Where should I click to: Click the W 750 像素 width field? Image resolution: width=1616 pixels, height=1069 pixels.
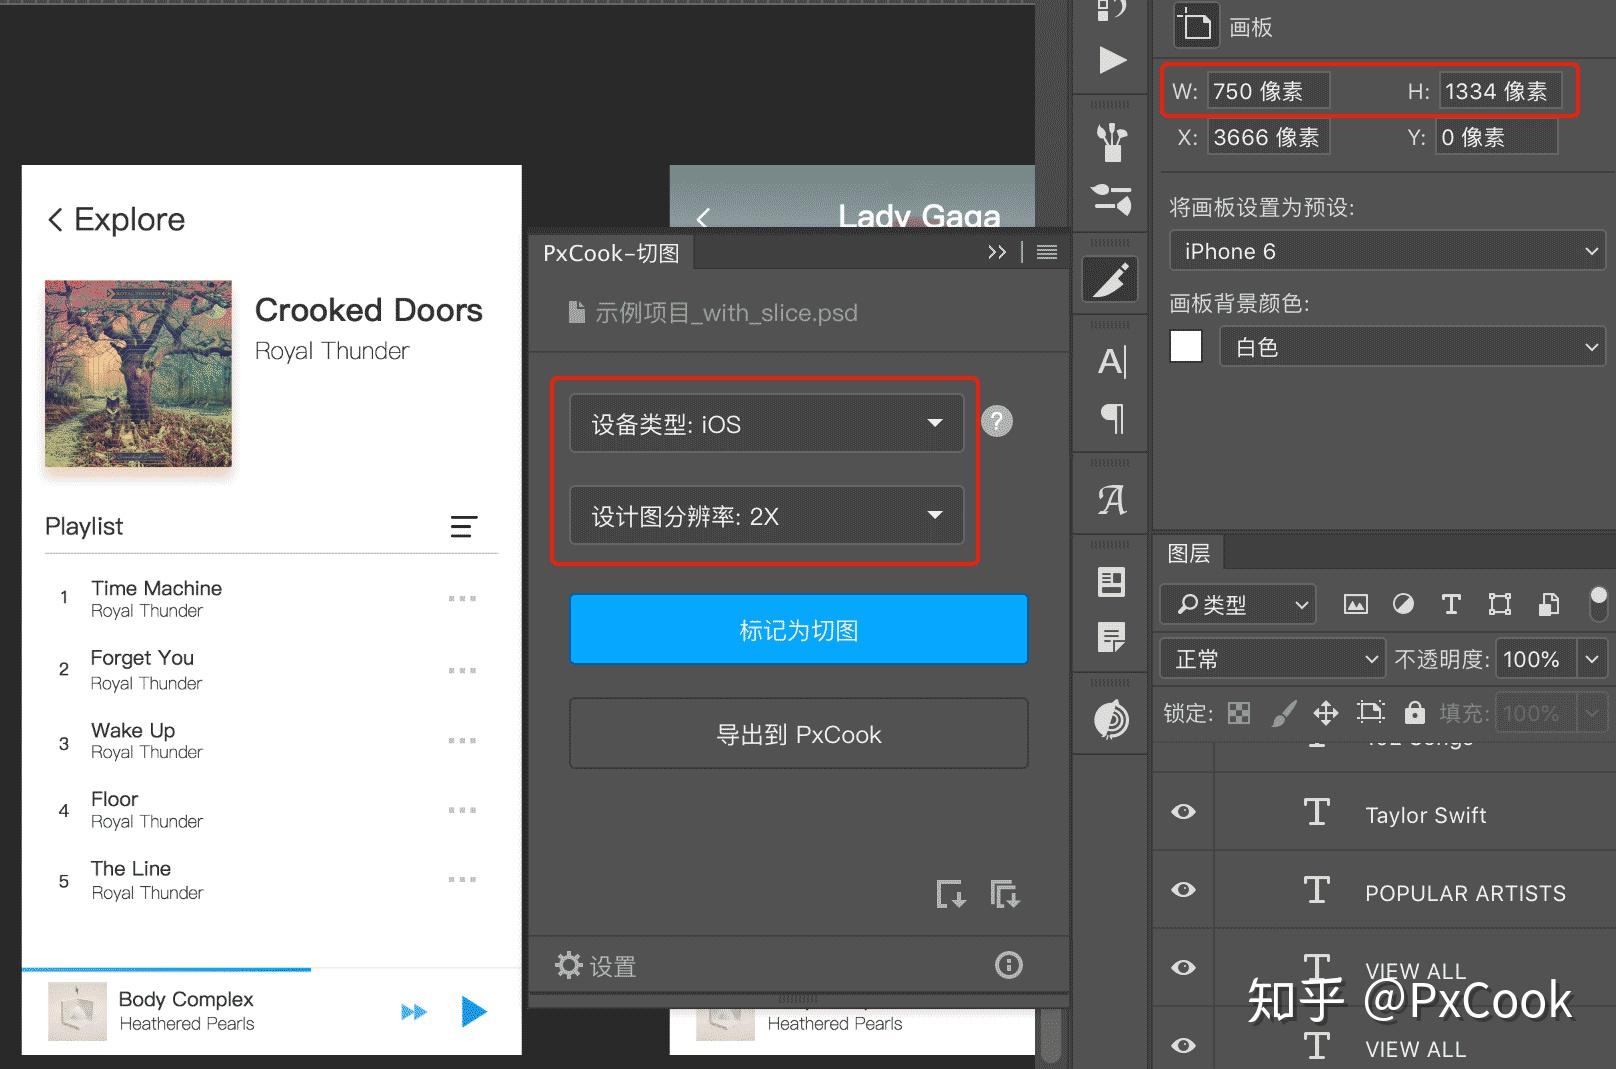click(x=1270, y=91)
